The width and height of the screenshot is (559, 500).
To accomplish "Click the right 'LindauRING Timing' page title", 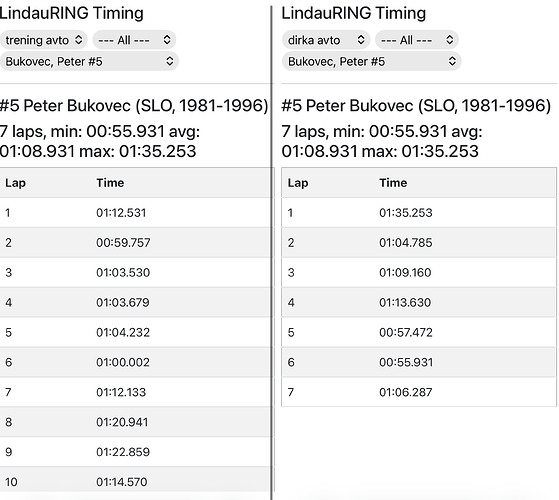I will pyautogui.click(x=354, y=14).
